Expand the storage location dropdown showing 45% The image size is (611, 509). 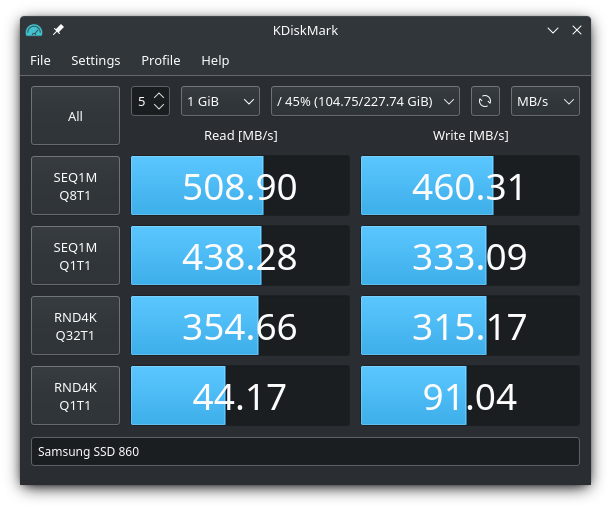[x=365, y=101]
